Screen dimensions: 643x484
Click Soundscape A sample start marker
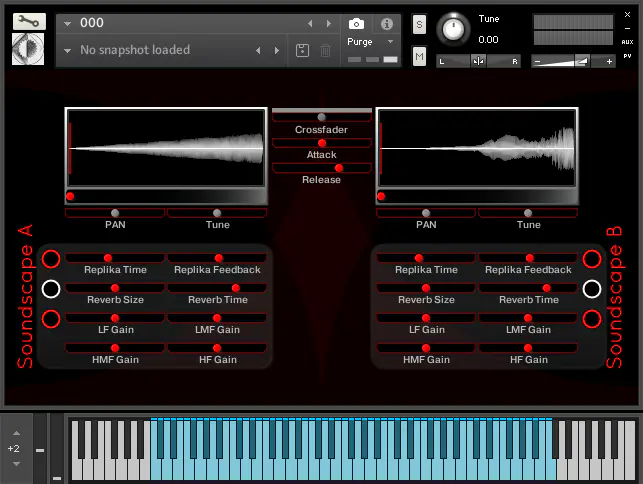pos(70,196)
